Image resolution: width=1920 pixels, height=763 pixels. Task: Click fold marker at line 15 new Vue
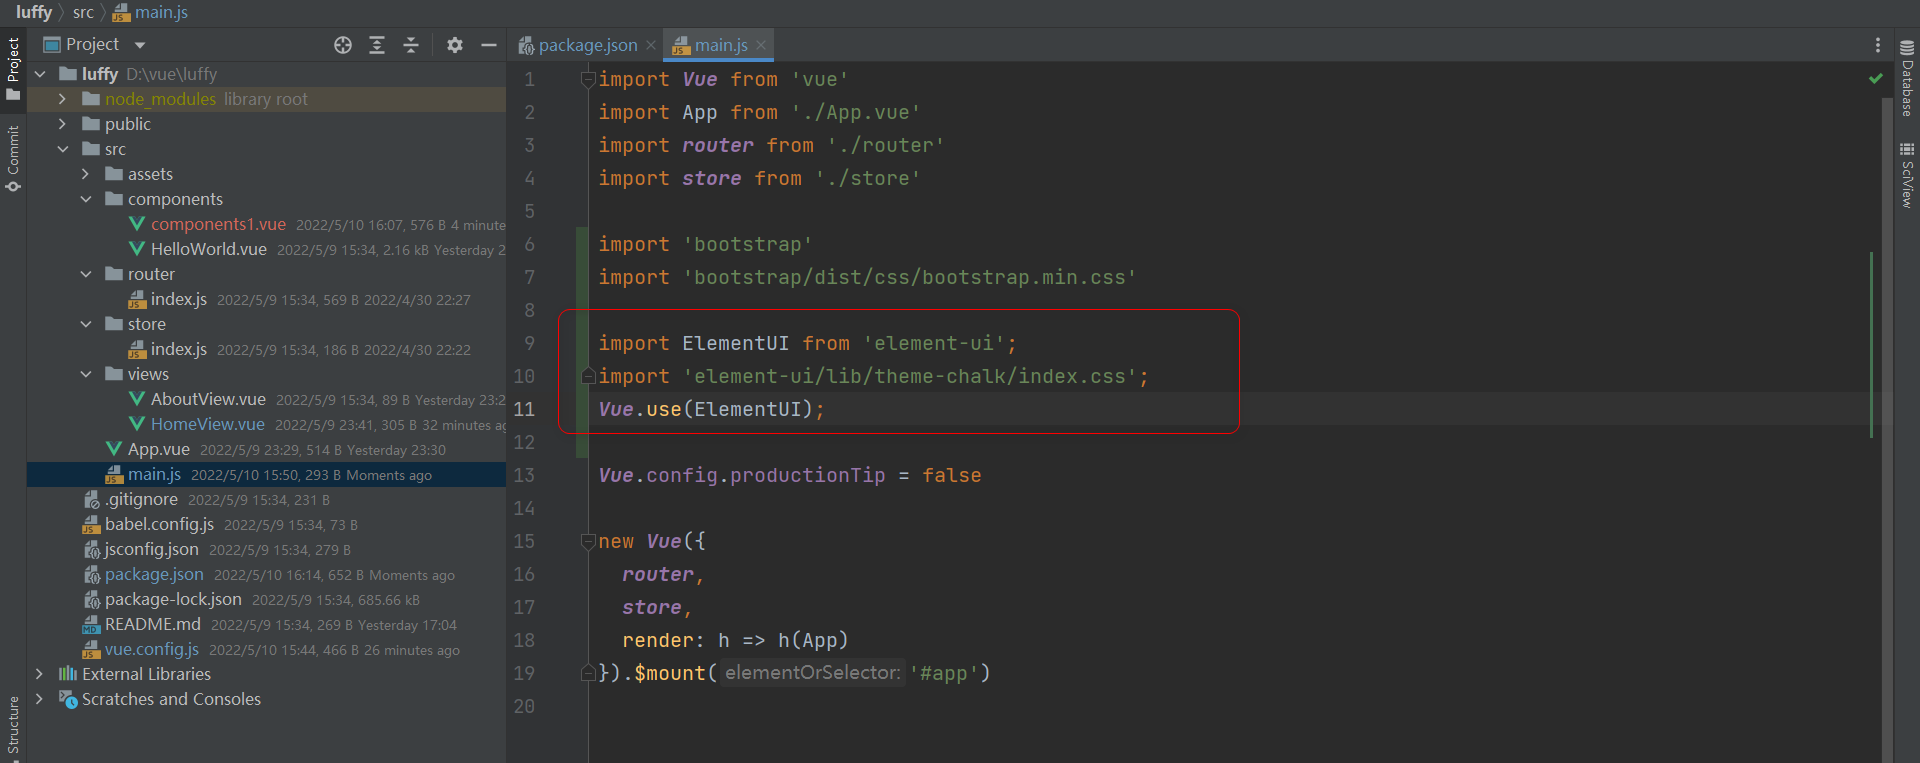(x=588, y=541)
